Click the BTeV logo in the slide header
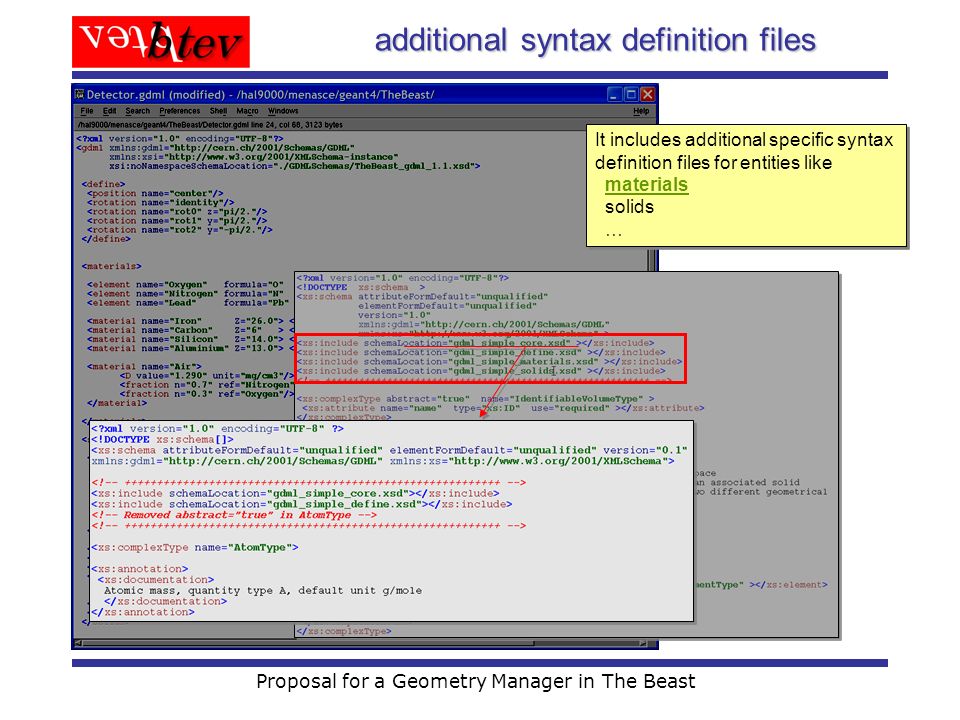The height and width of the screenshot is (720, 960). (161, 42)
